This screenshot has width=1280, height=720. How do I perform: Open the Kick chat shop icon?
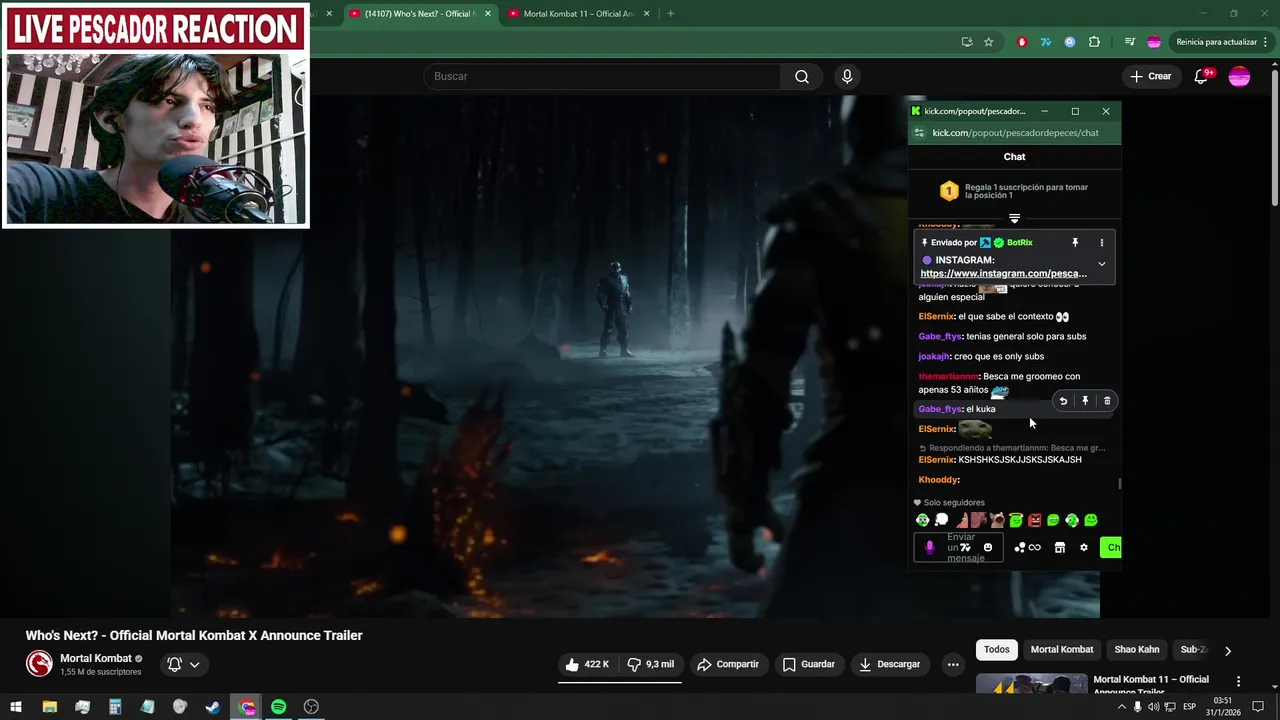tap(1060, 548)
